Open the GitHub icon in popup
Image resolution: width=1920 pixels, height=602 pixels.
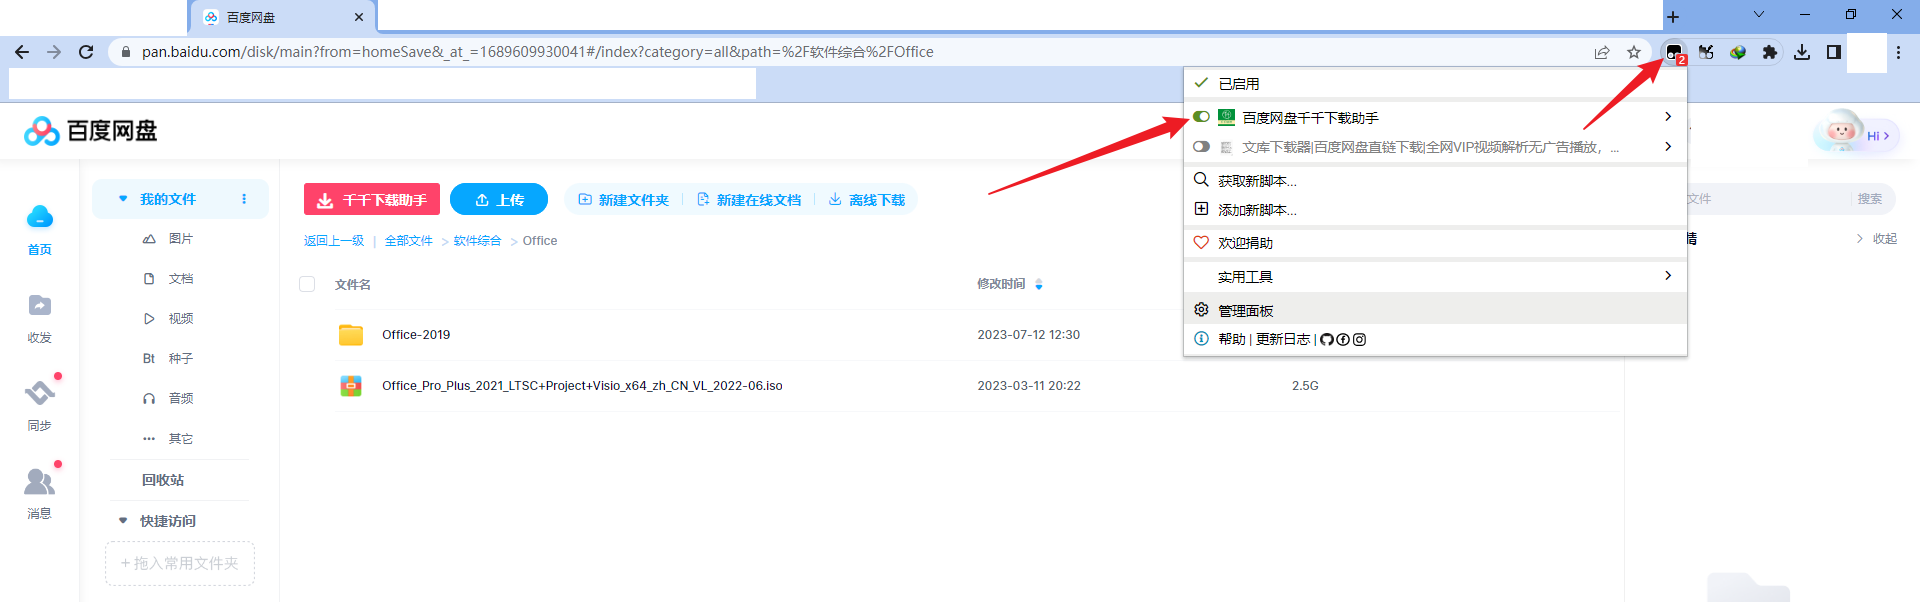tap(1327, 340)
